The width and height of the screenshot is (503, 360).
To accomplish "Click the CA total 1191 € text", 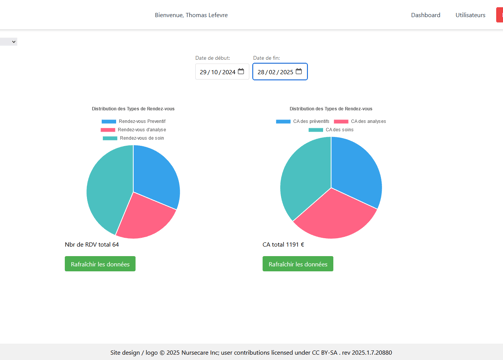I will [x=283, y=245].
